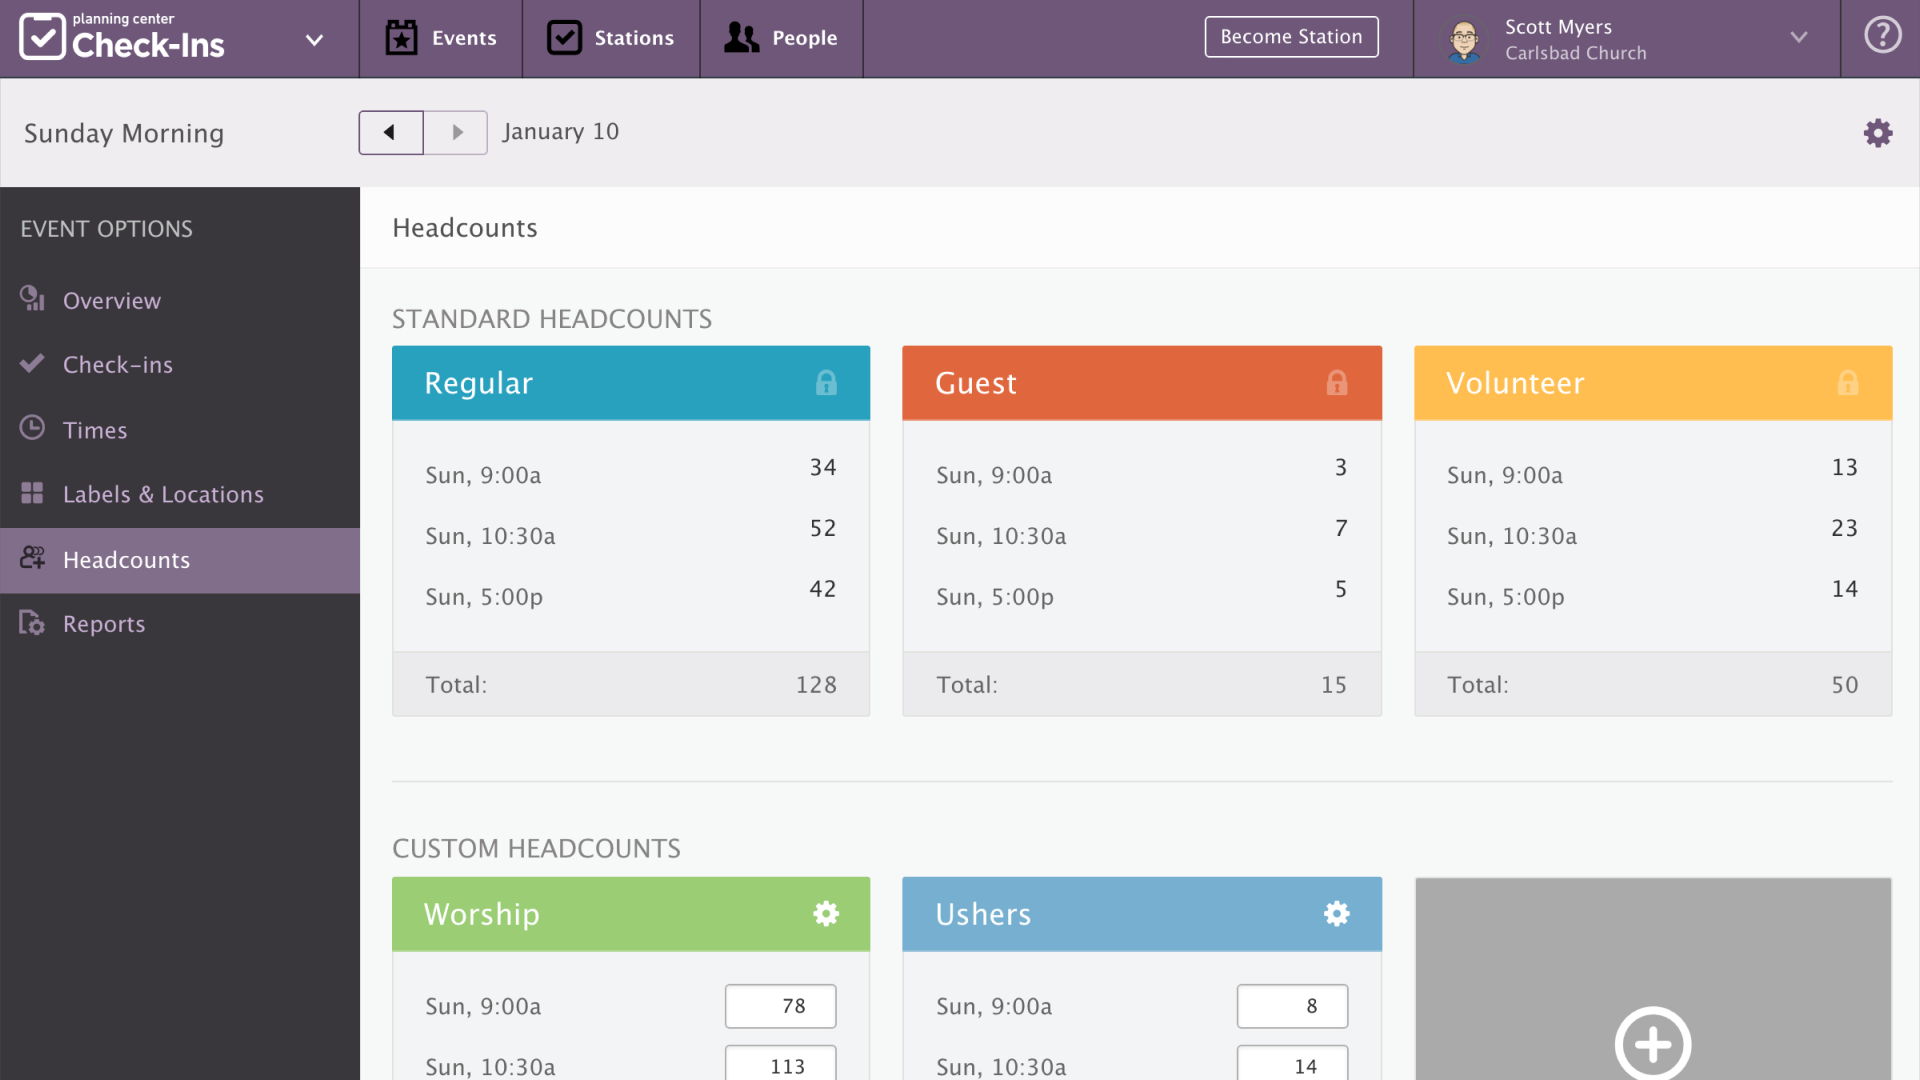Image resolution: width=1920 pixels, height=1080 pixels.
Task: Unlock the Guest headcount card
Action: coord(1337,382)
